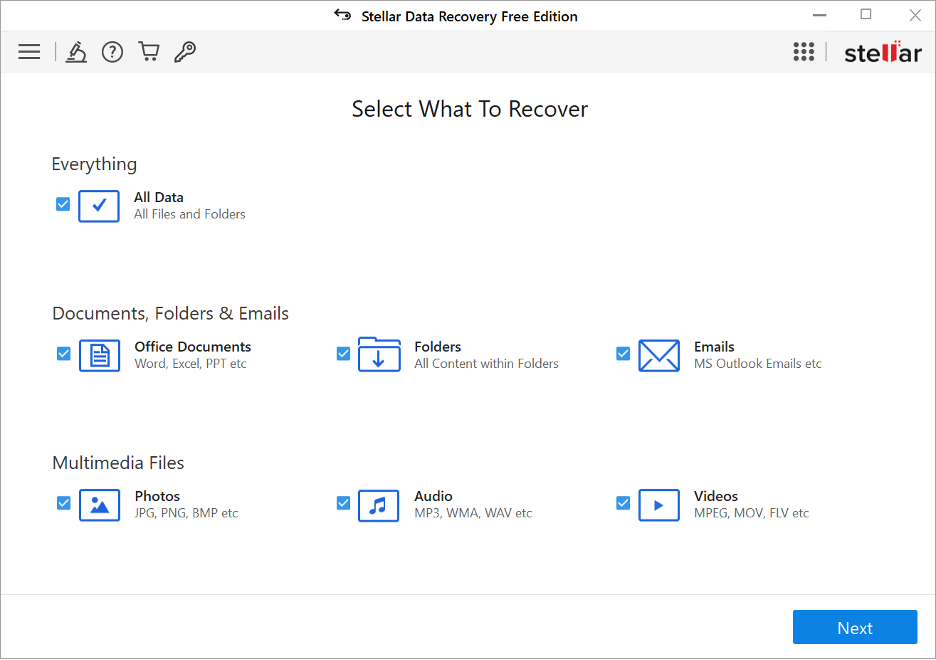Click the Videos play icon
936x660 pixels.
tap(658, 505)
